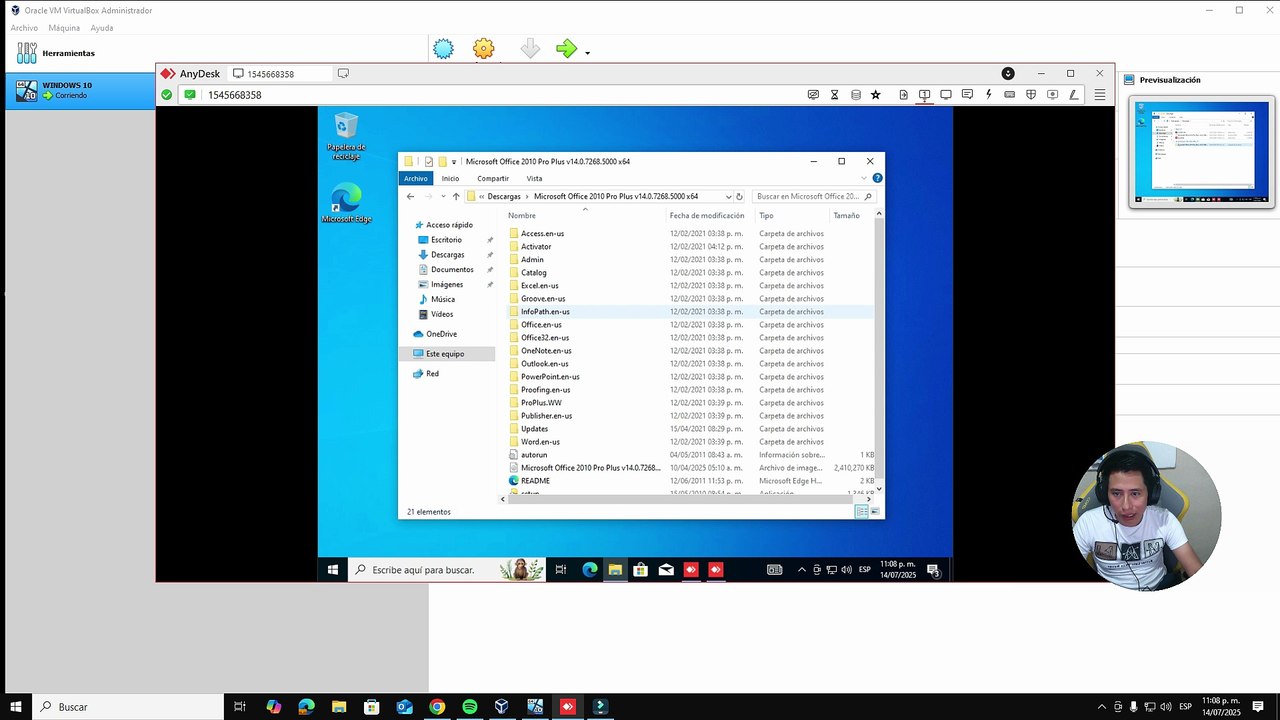
Task: Open AnyDesk actions lightning bolt
Action: (x=989, y=95)
